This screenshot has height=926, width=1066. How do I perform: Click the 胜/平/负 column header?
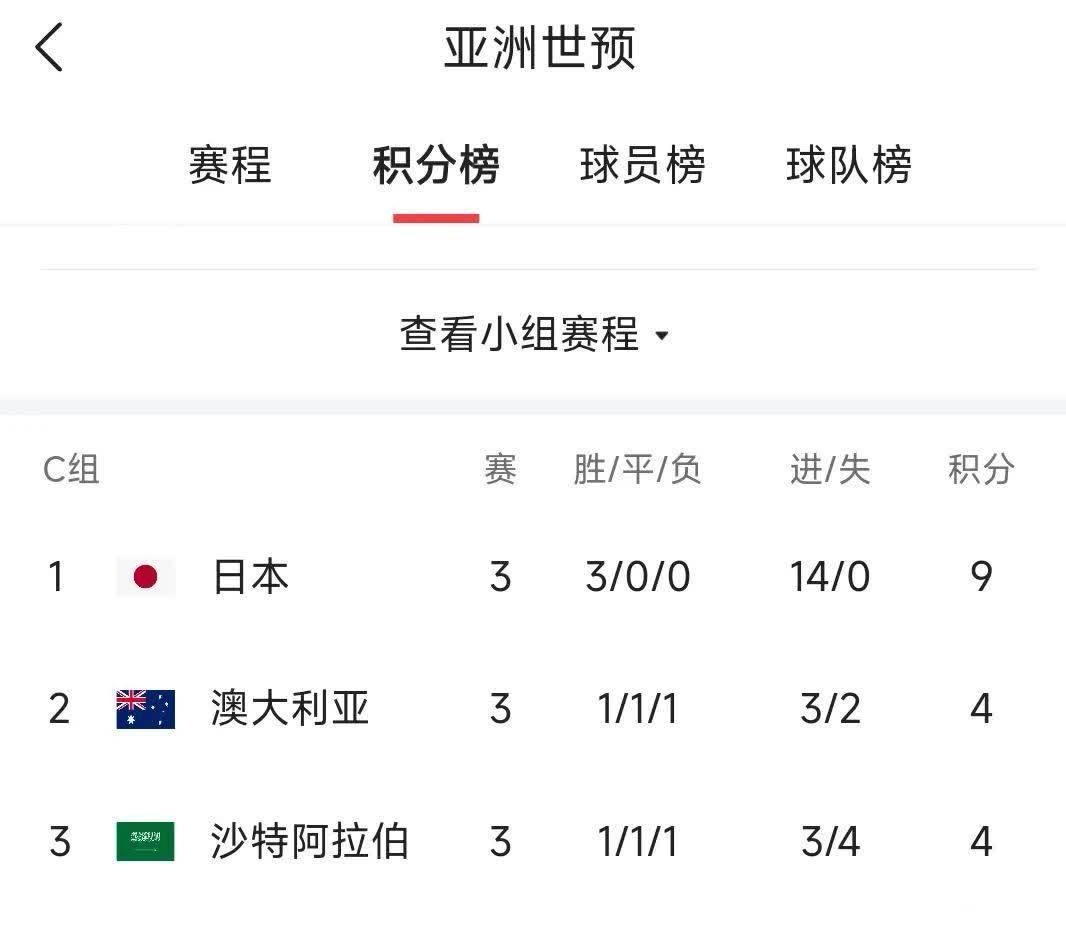[637, 469]
